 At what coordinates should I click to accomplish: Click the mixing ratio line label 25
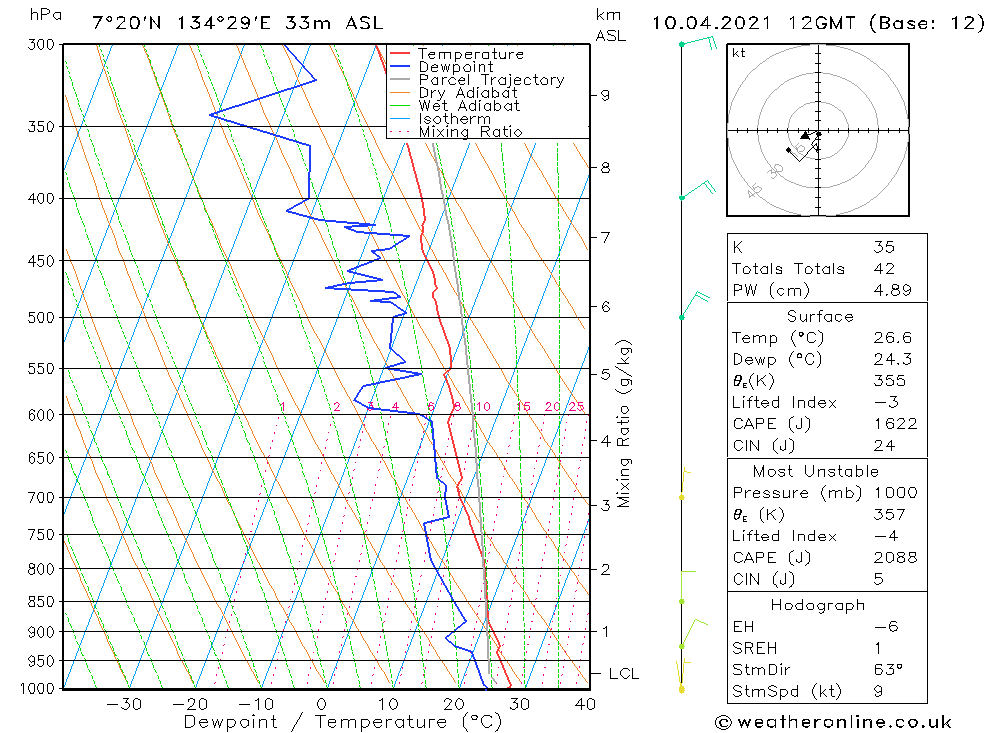pyautogui.click(x=577, y=406)
